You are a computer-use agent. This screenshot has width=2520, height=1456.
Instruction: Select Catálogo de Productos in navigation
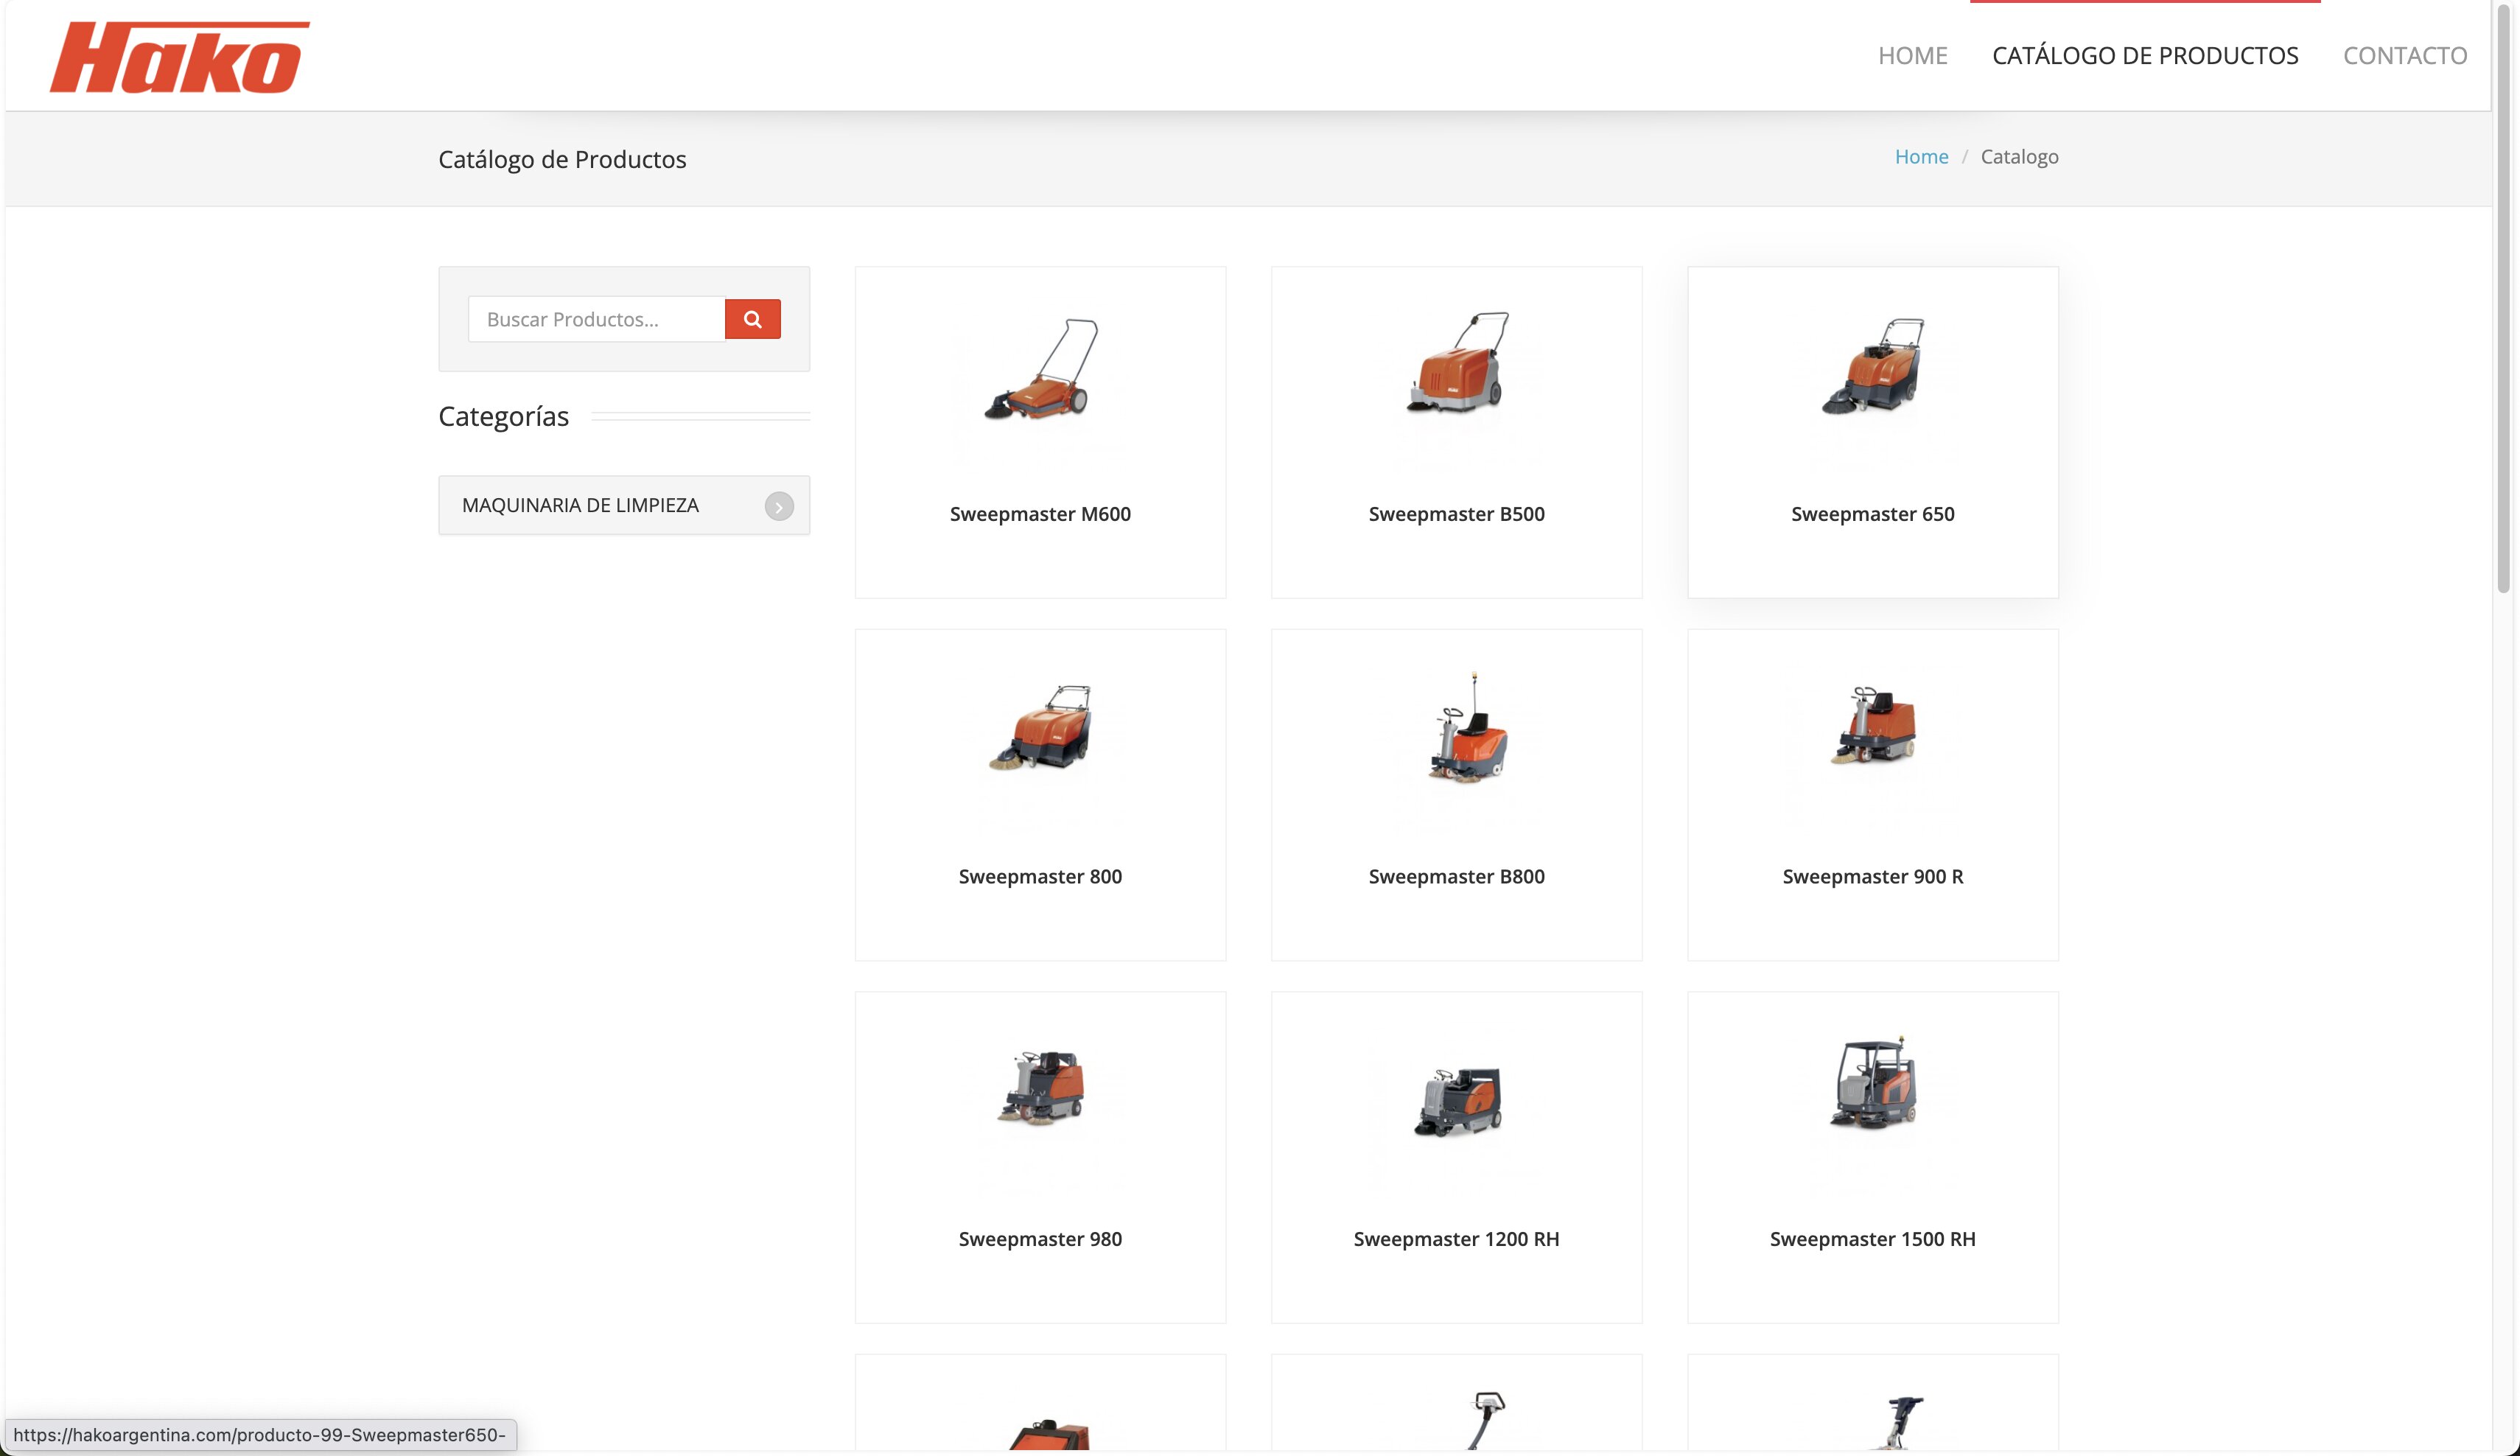pos(2145,56)
